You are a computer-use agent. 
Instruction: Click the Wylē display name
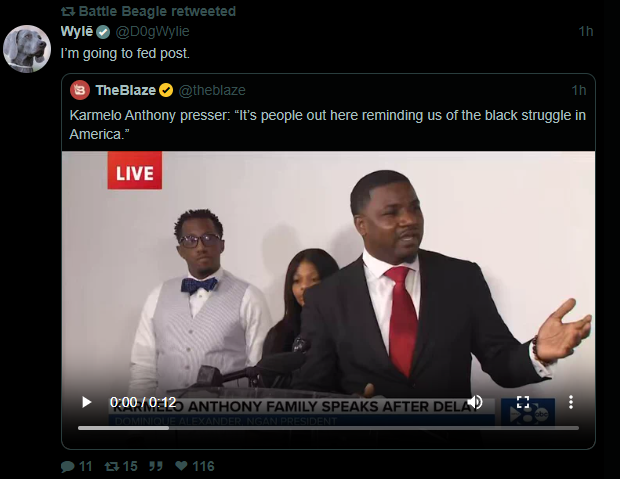pyautogui.click(x=77, y=31)
